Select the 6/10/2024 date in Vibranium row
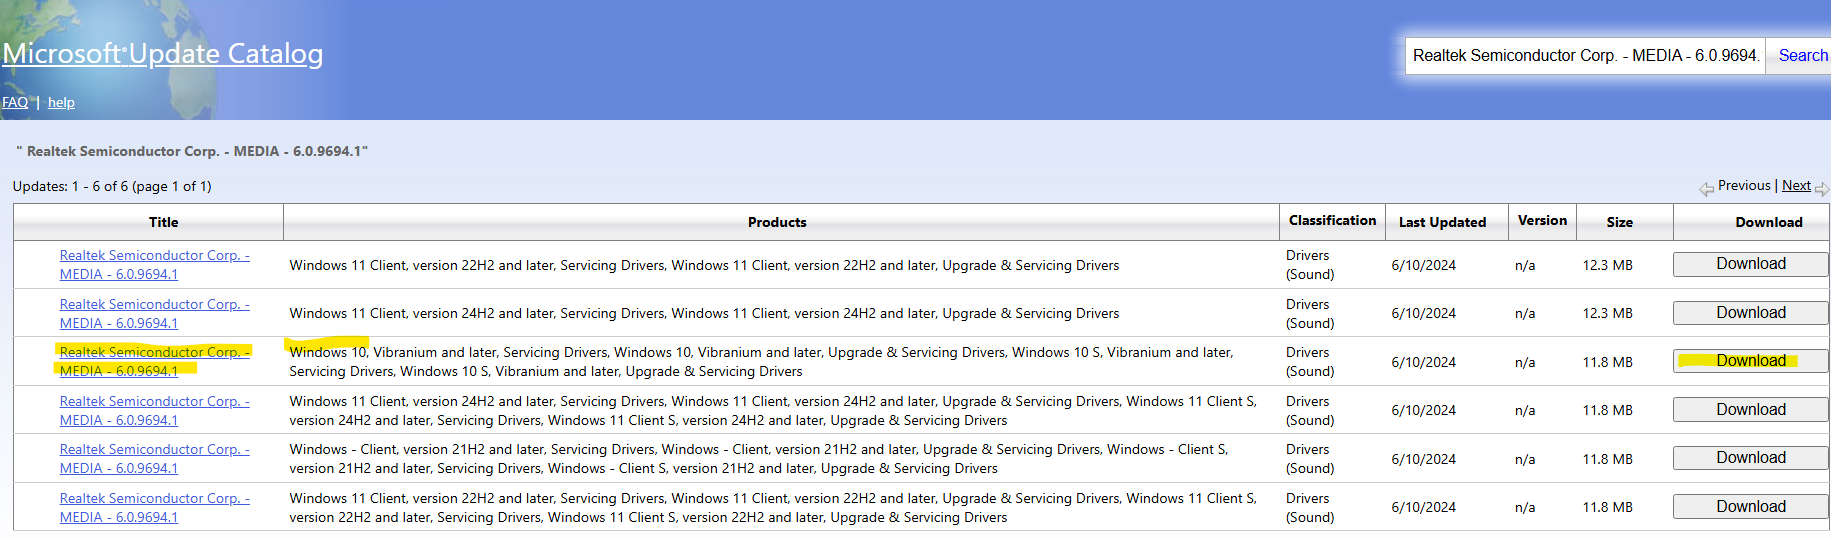 pos(1423,362)
